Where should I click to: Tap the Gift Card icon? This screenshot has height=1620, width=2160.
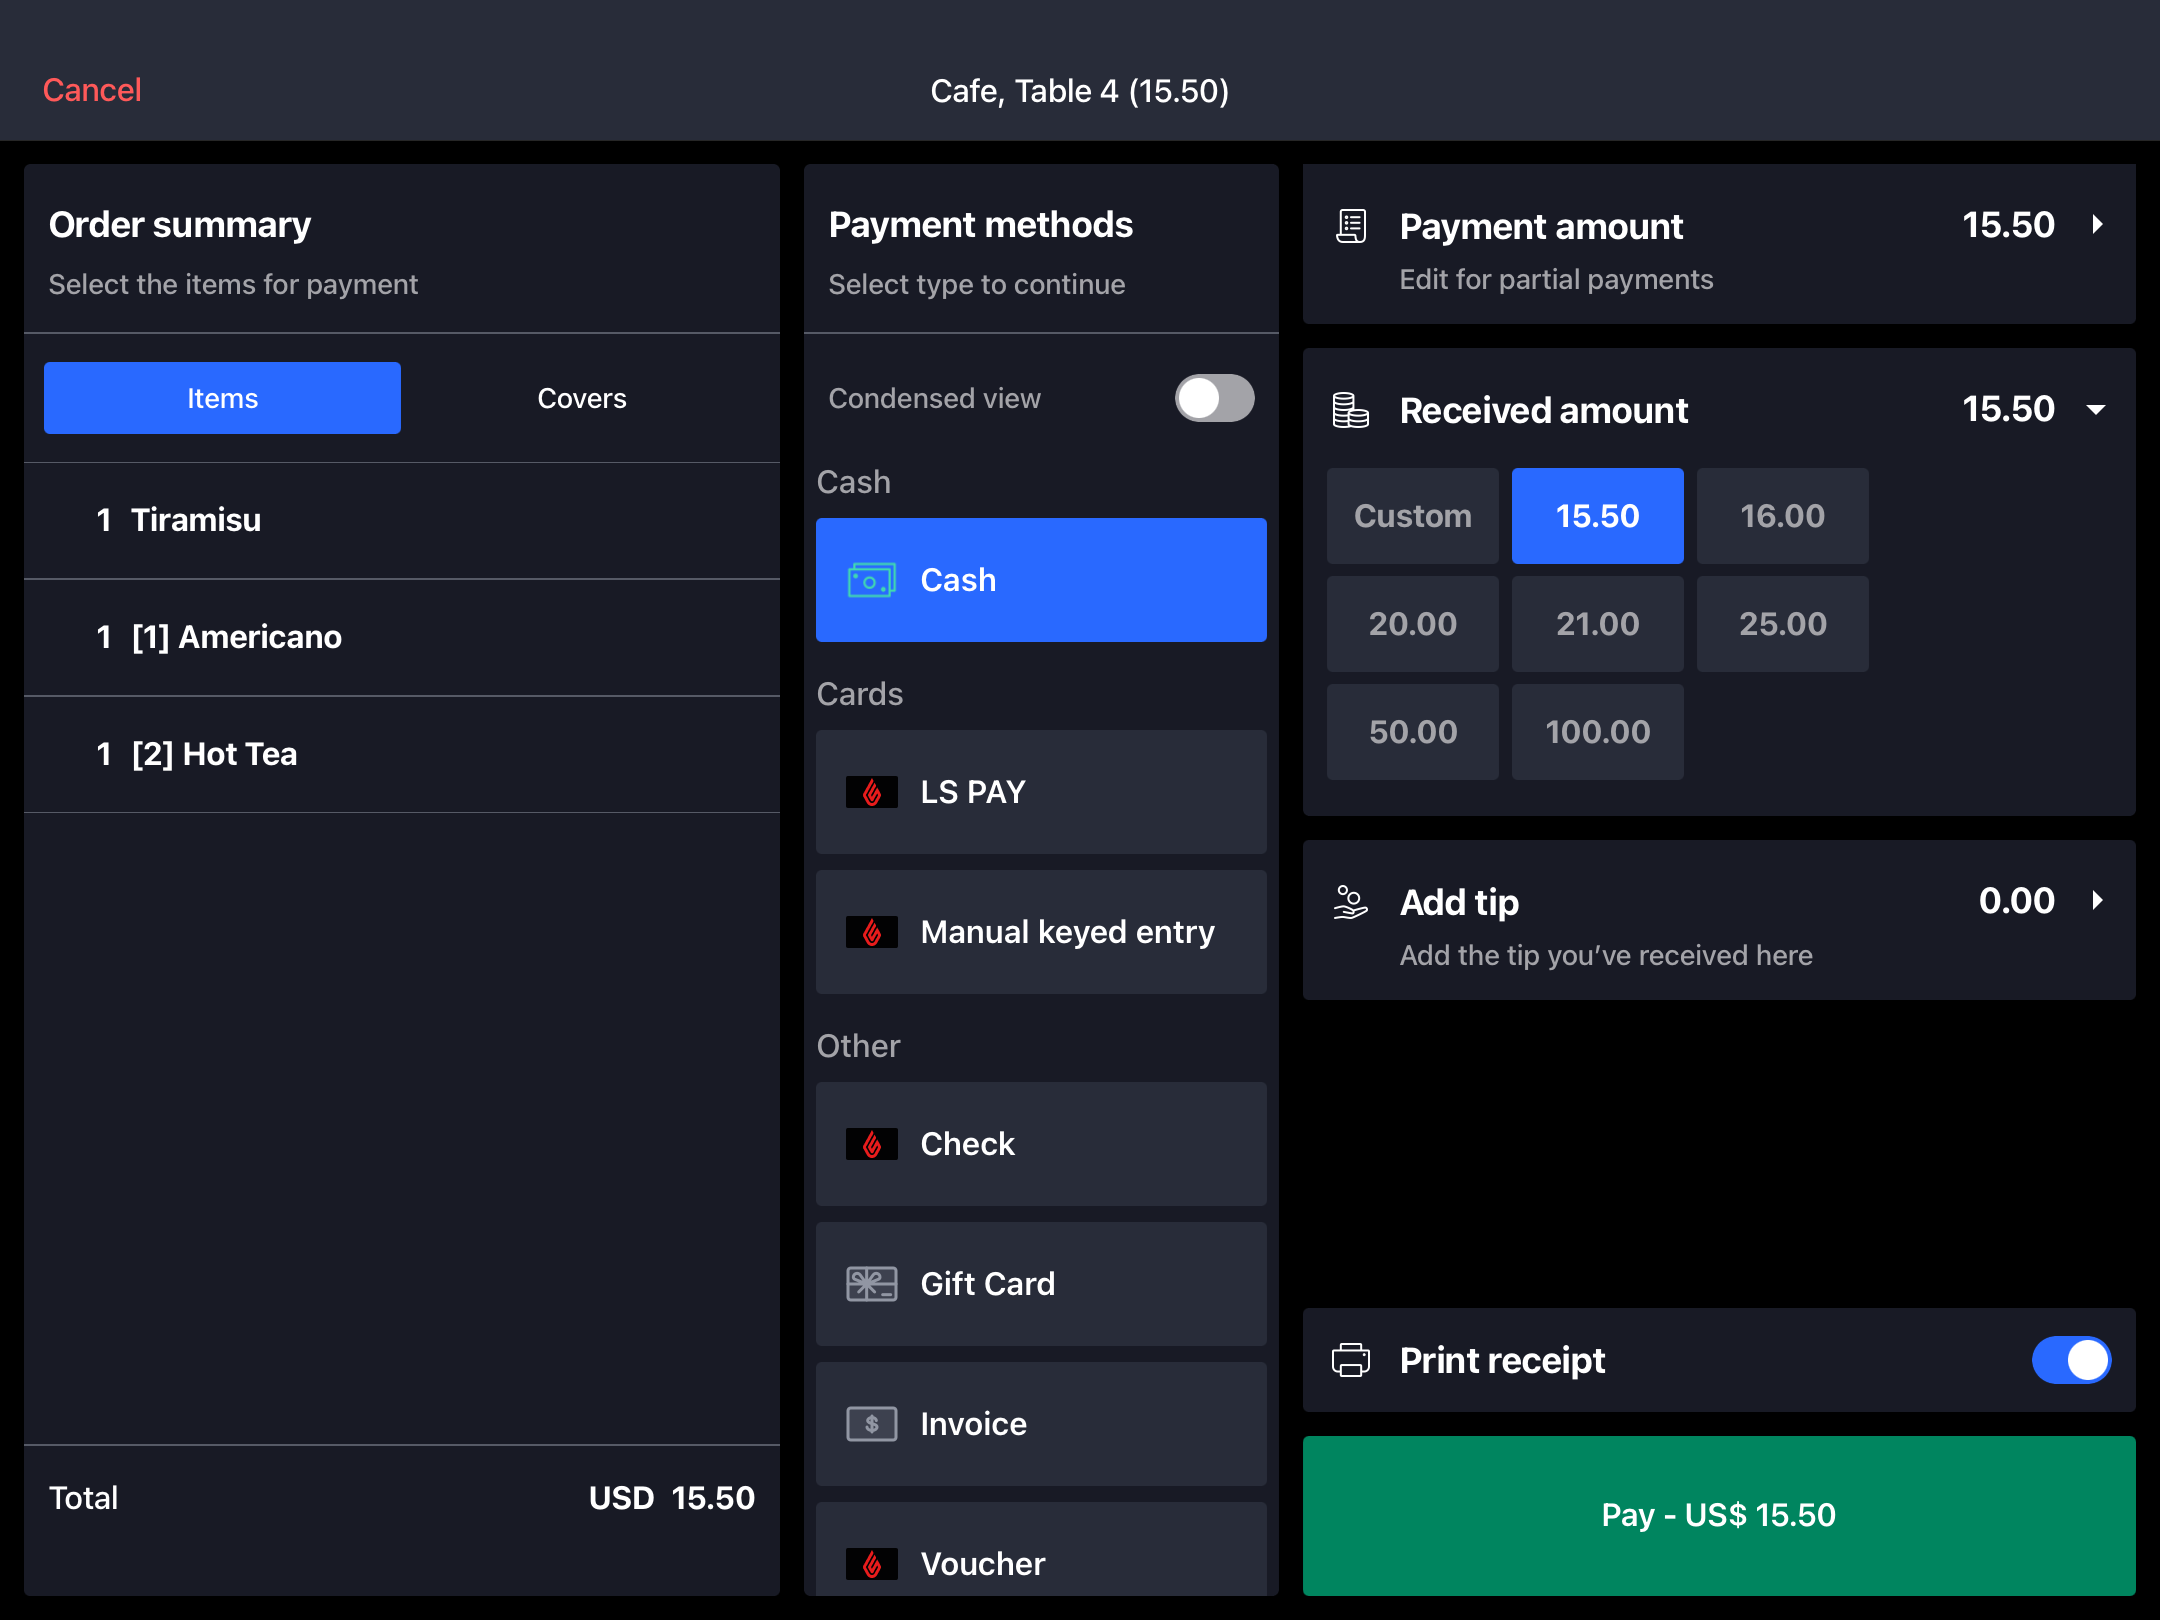click(x=871, y=1284)
